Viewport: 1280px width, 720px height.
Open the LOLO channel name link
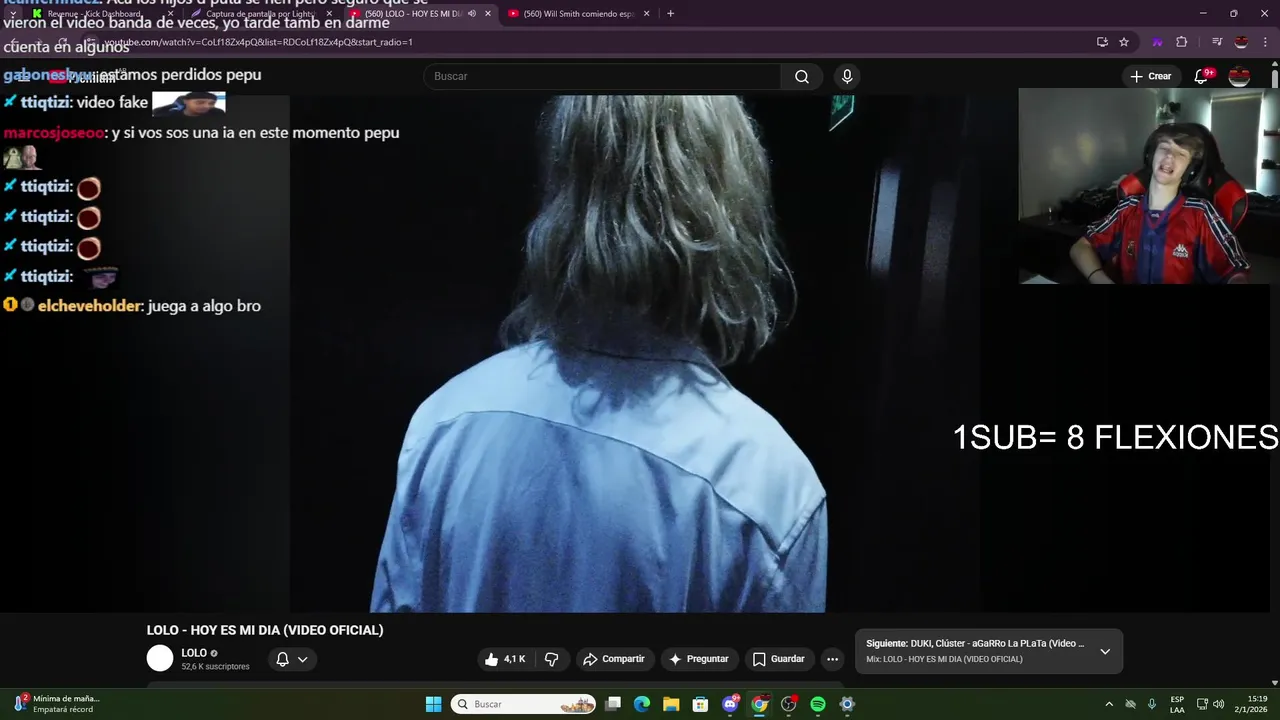tap(194, 653)
